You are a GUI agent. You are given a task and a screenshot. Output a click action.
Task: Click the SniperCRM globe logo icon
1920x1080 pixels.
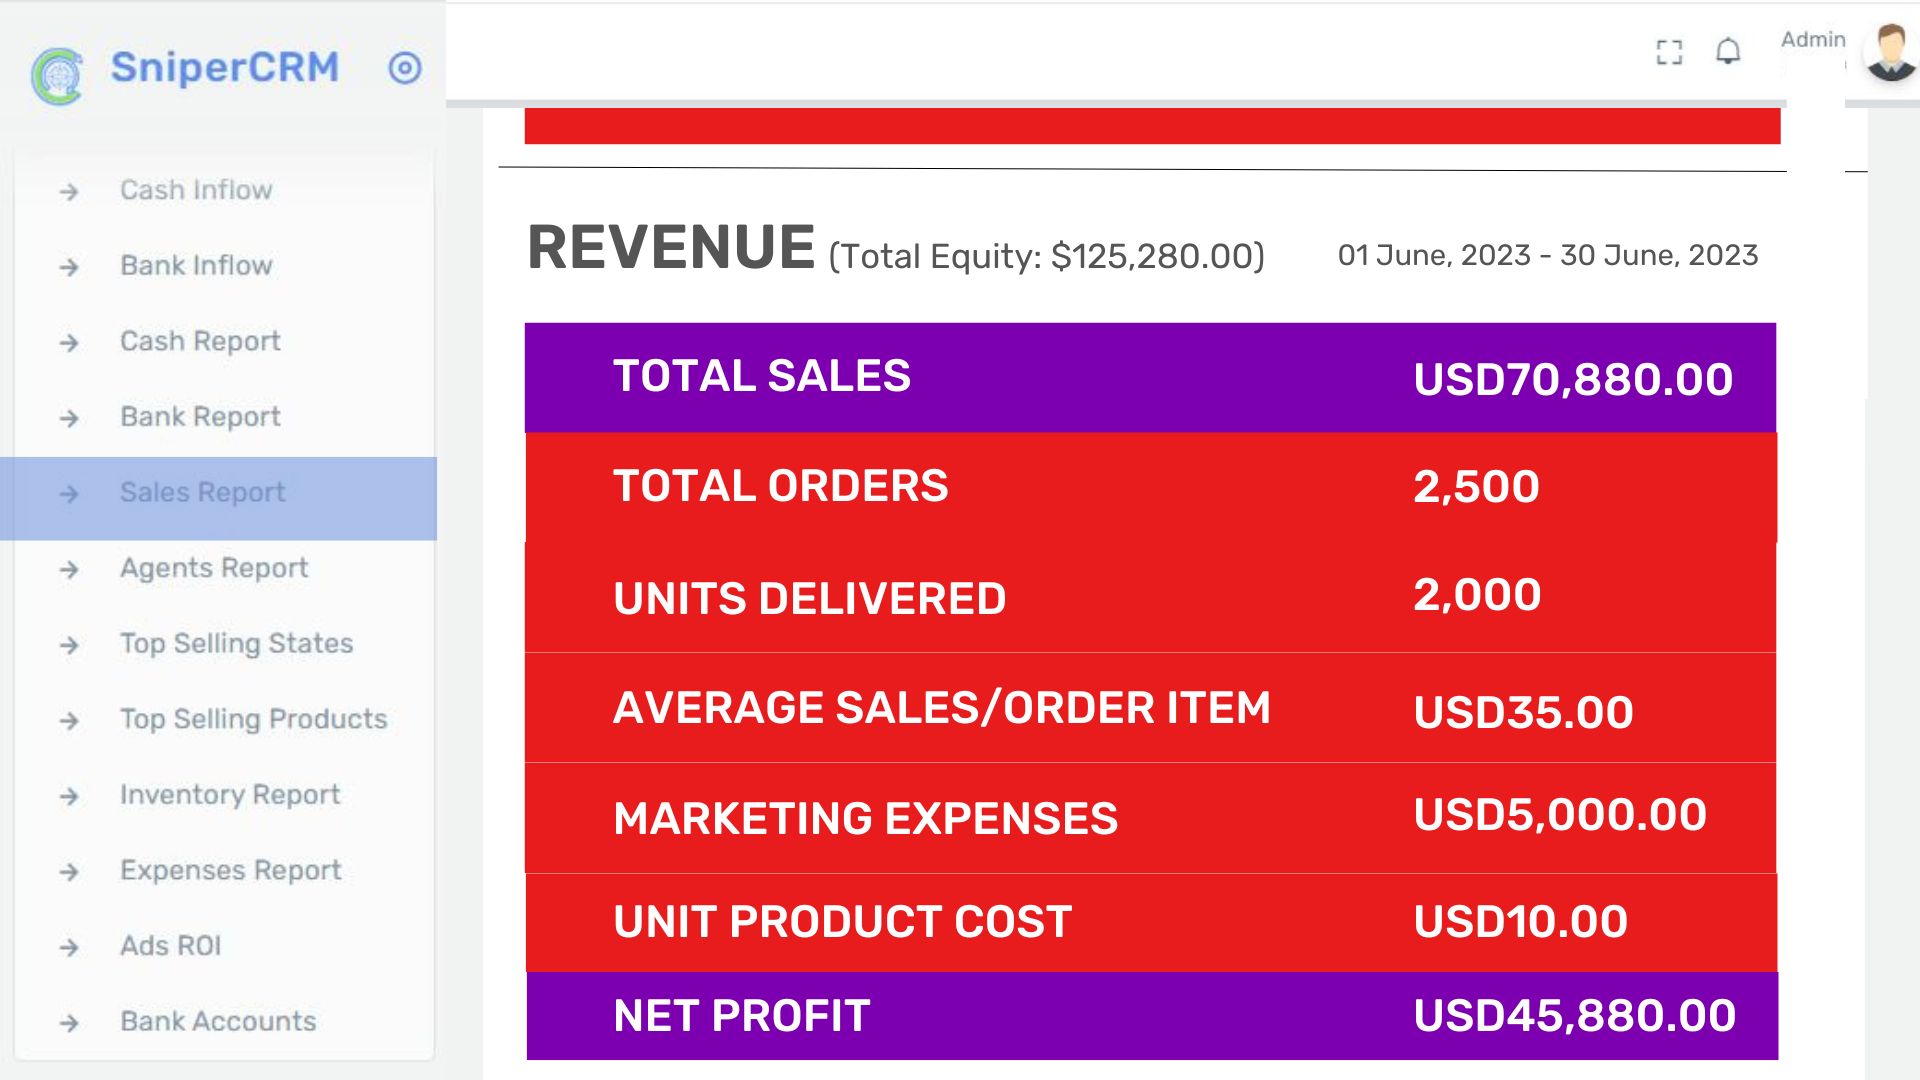coord(57,76)
